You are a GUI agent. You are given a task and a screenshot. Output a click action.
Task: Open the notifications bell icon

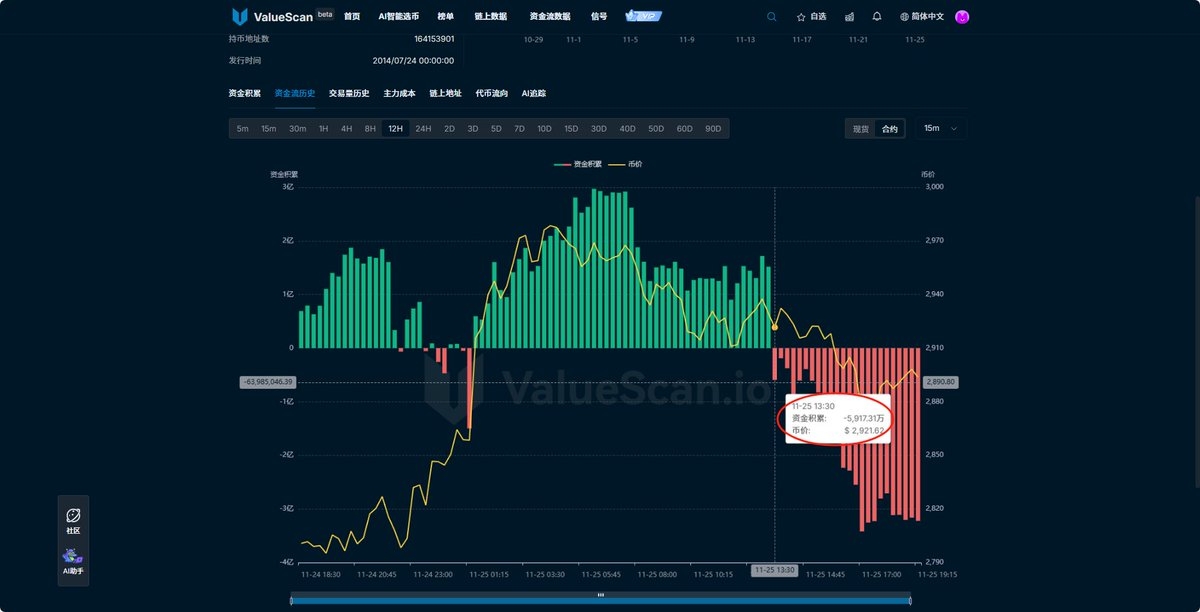pos(877,17)
